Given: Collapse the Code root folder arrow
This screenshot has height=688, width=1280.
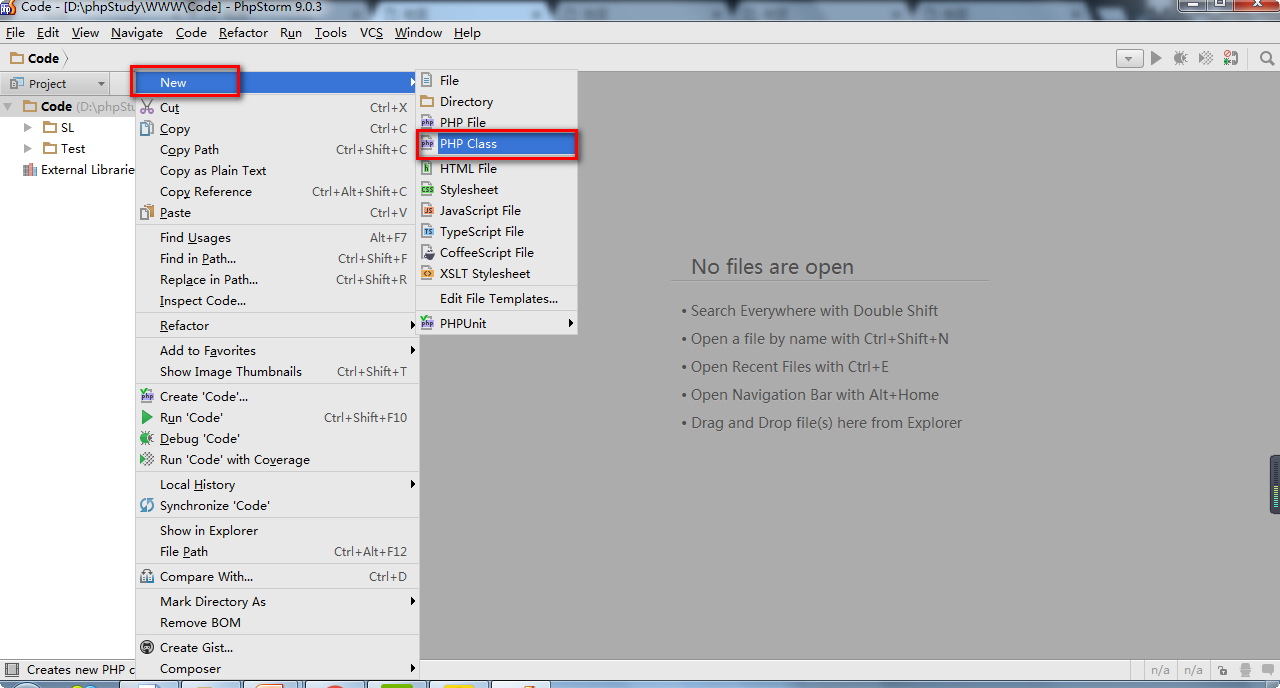Looking at the screenshot, I should tap(8, 106).
